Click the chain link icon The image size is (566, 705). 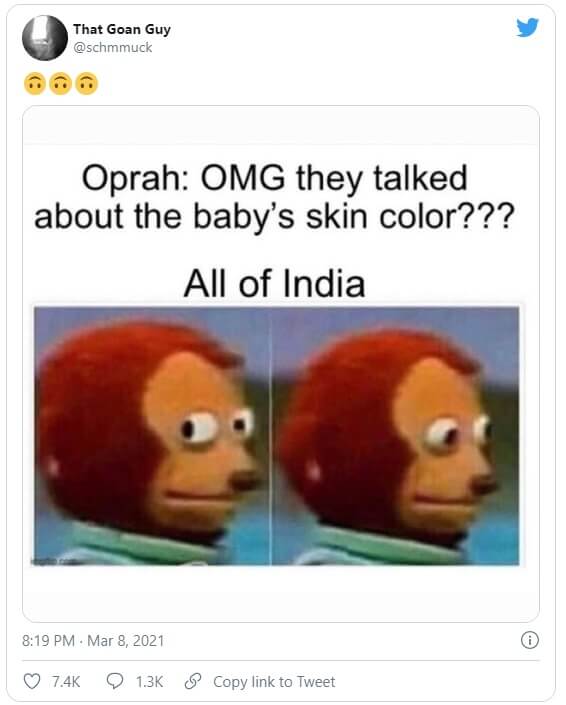point(193,681)
